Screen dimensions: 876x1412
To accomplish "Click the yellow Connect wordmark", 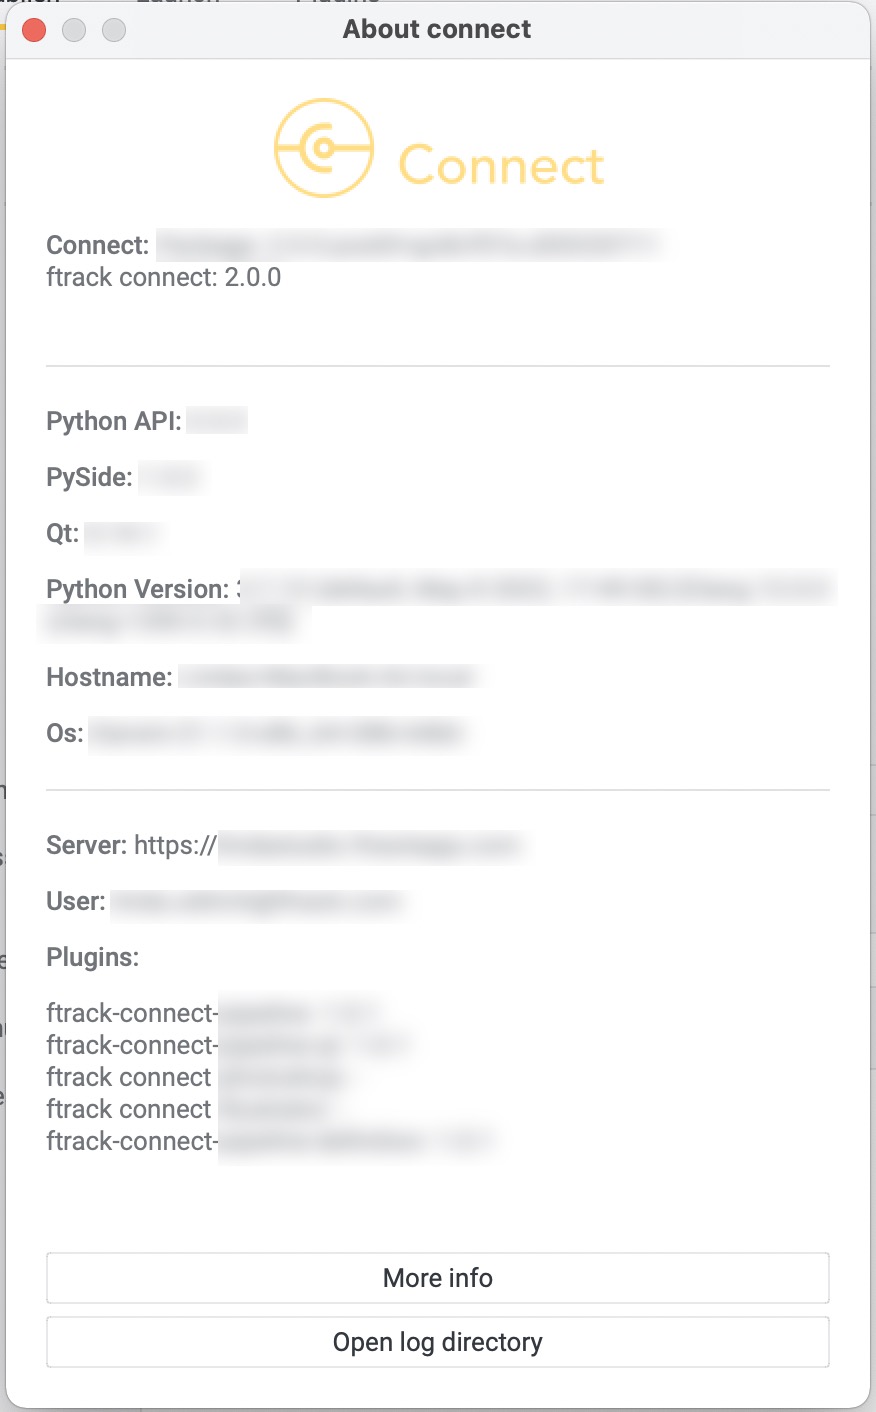I will [501, 165].
